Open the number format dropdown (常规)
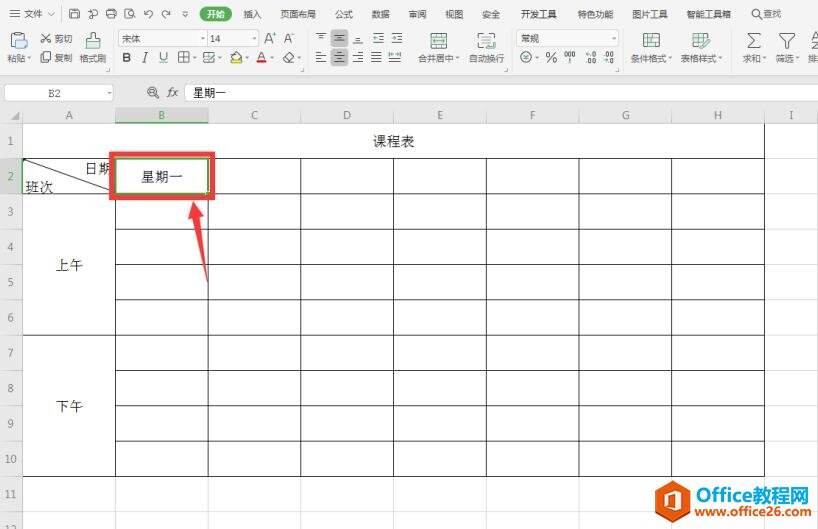 coord(614,38)
